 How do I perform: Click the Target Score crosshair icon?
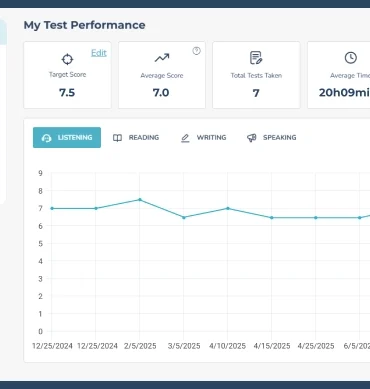(67, 59)
